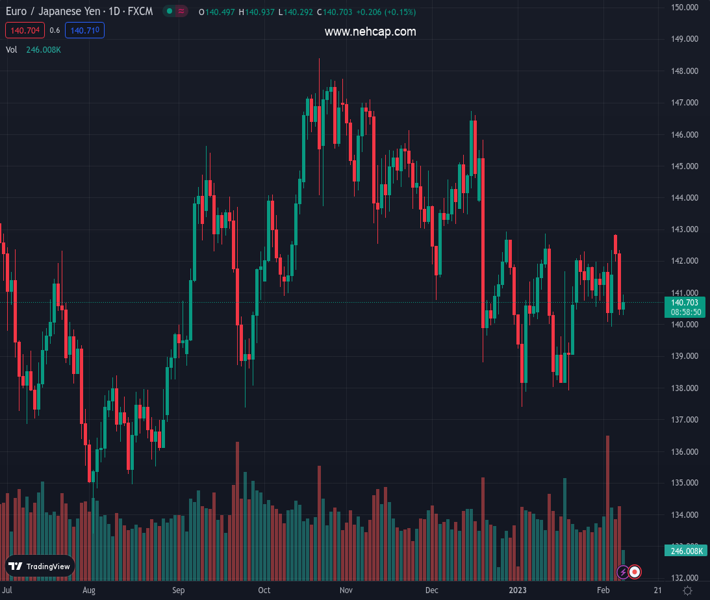Viewport: 710px width, 600px height.
Task: Click the low price L140.292
Action: (x=295, y=12)
